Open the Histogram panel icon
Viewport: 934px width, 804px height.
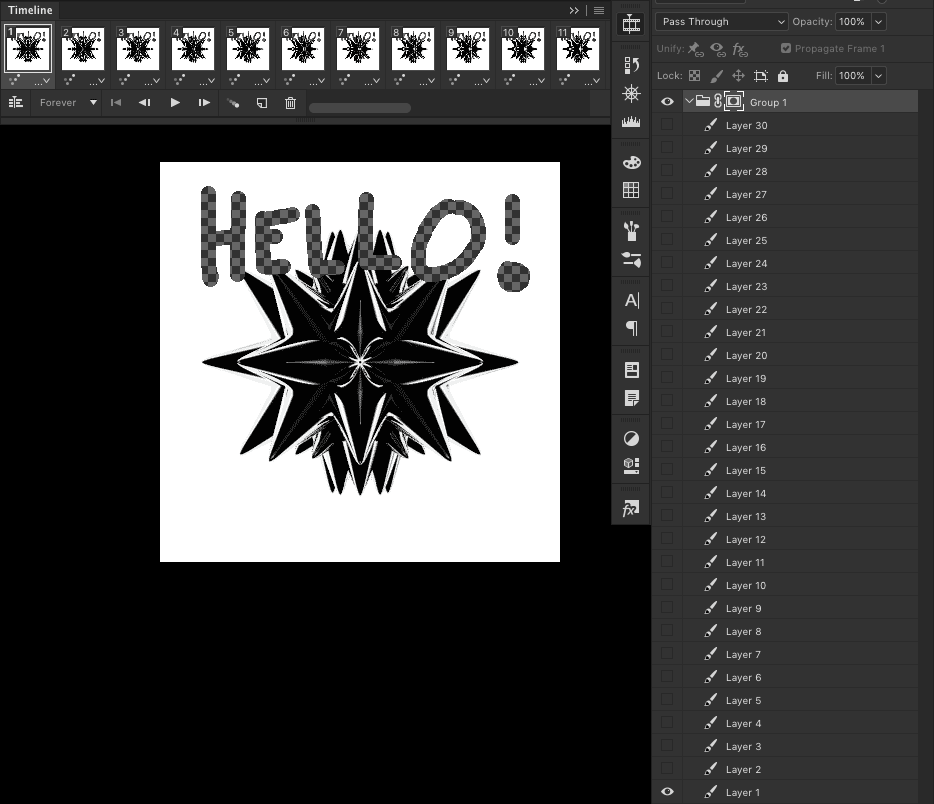(x=631, y=121)
